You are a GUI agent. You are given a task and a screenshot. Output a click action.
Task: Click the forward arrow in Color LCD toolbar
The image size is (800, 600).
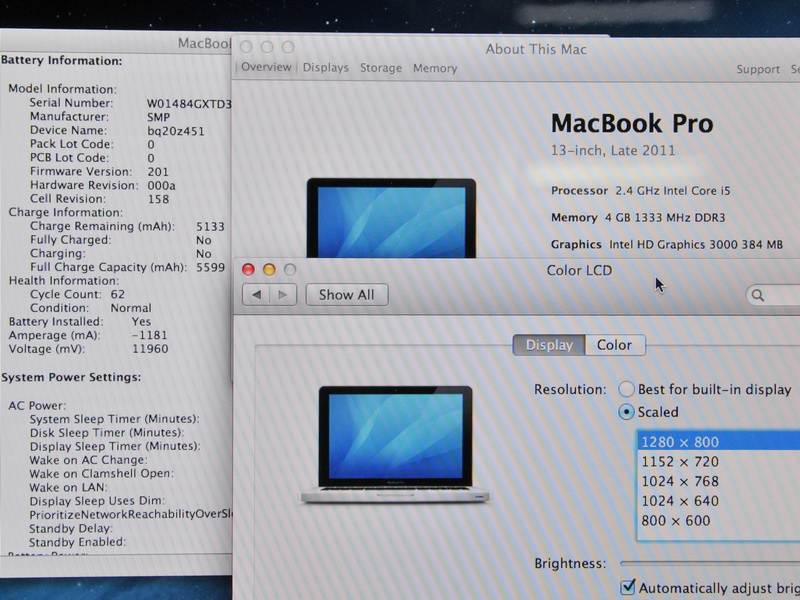coord(283,295)
